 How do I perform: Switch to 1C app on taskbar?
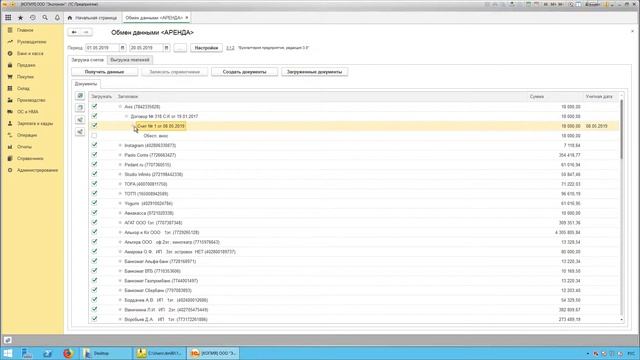[213, 353]
